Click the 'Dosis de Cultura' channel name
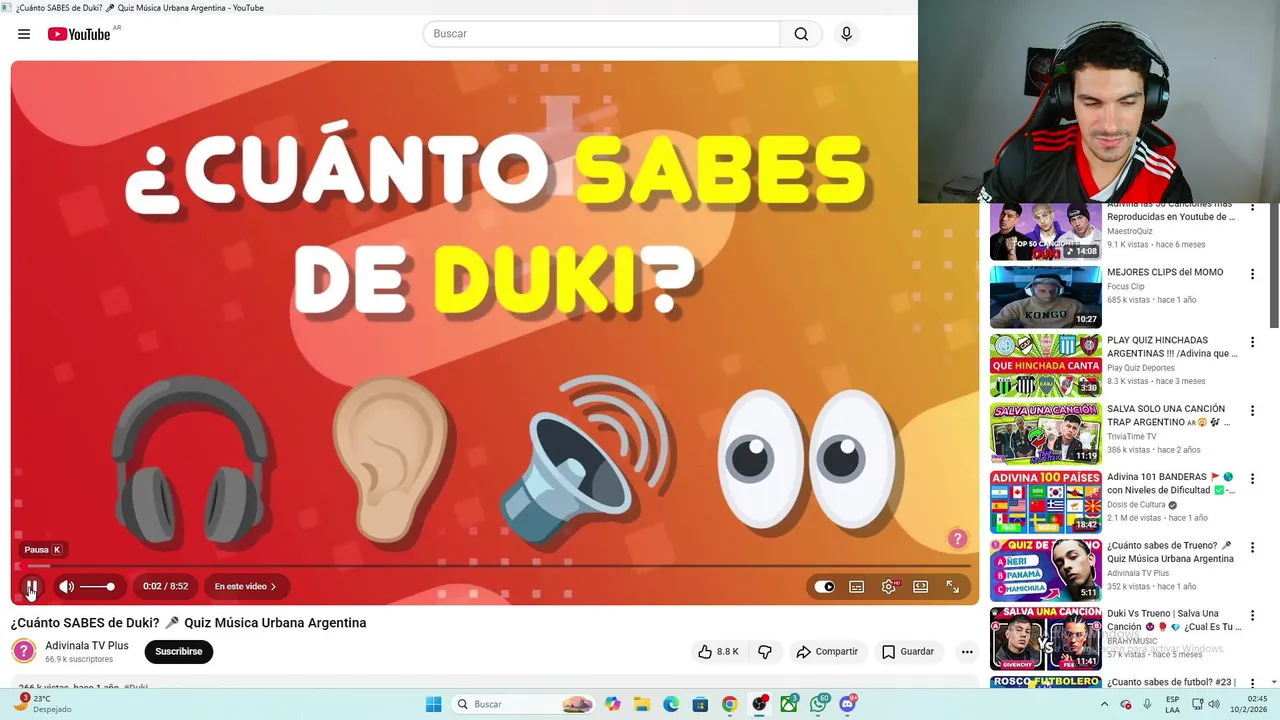This screenshot has height=720, width=1280. coord(1136,505)
